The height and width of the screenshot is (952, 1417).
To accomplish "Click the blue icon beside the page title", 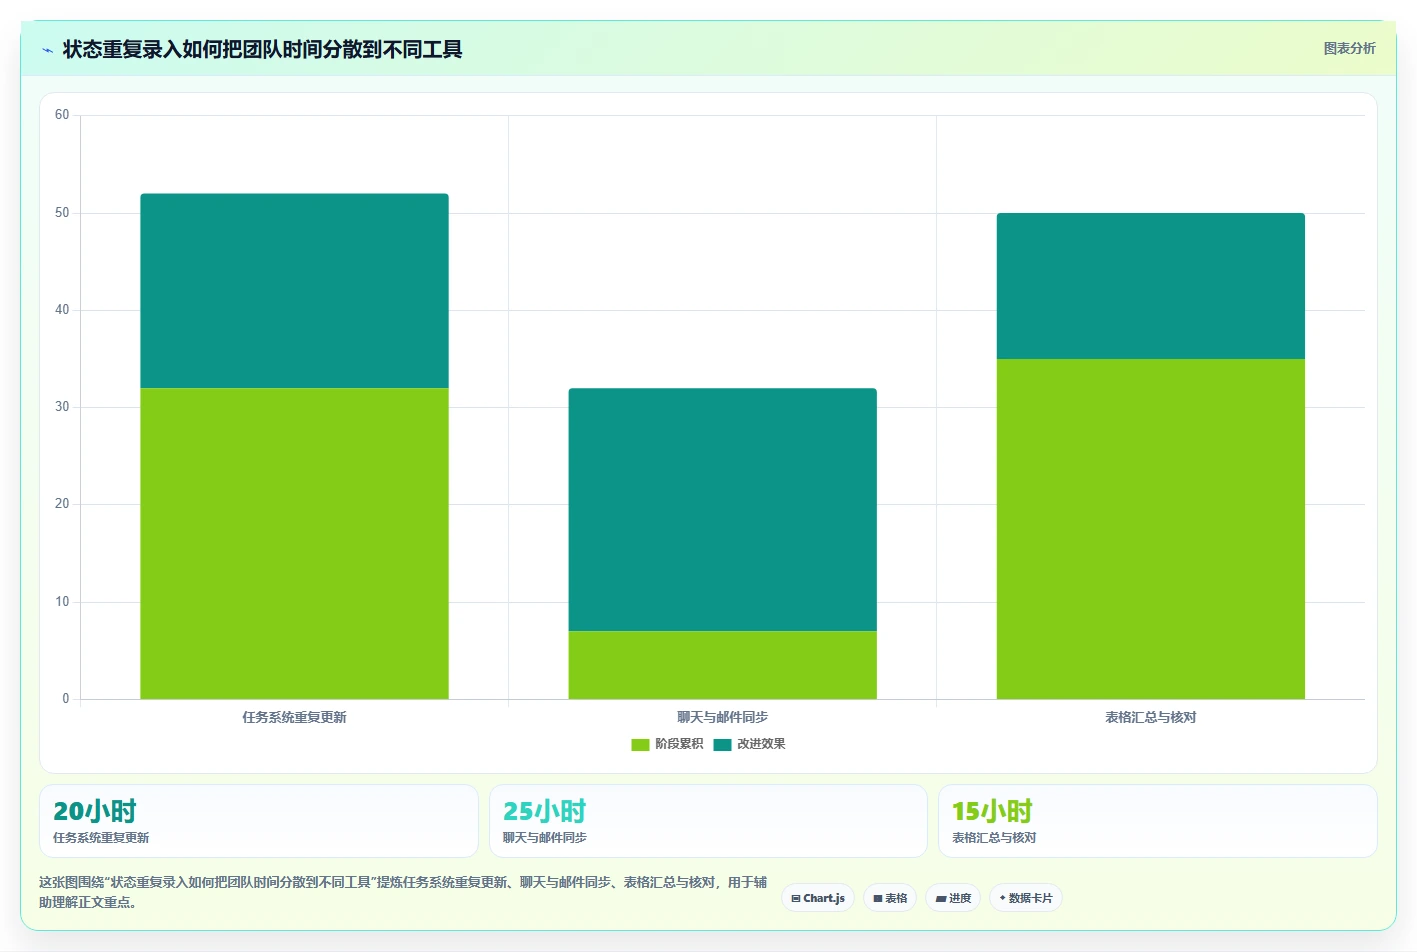I will pyautogui.click(x=47, y=50).
